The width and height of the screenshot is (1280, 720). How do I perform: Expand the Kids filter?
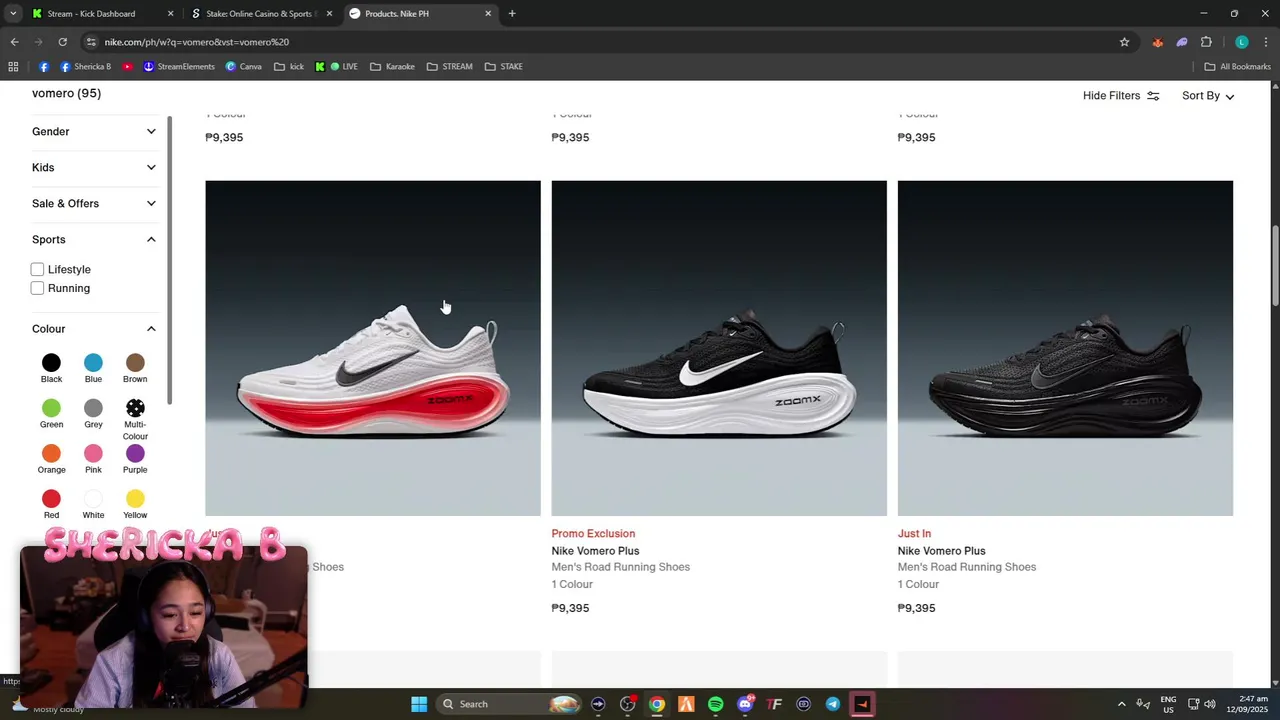(94, 168)
